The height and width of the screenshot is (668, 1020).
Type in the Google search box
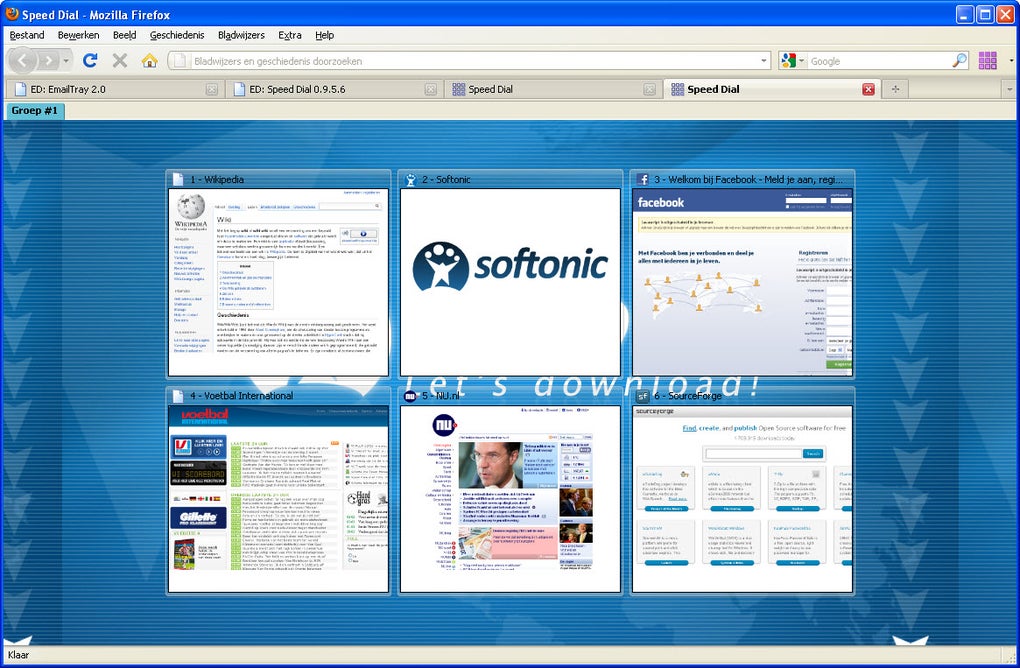coord(879,61)
